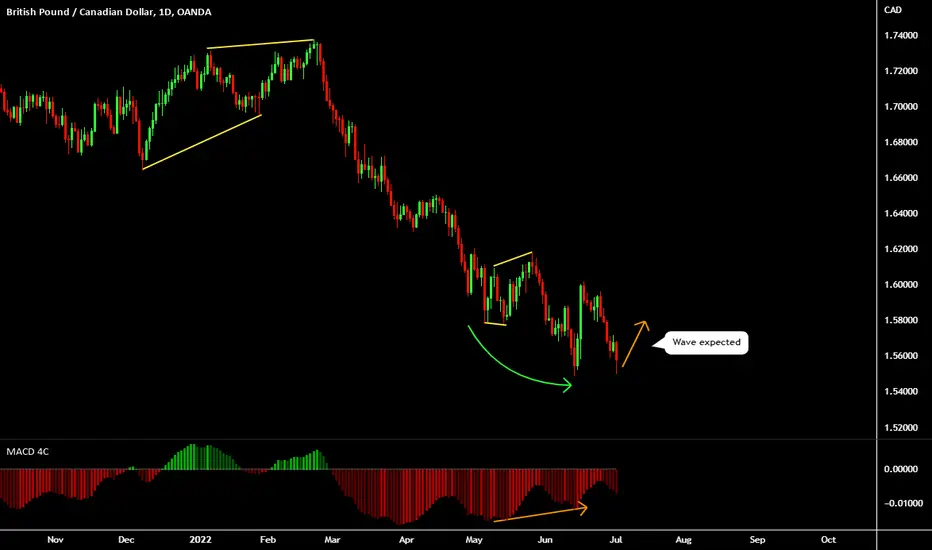932x550 pixels.
Task: Click the Aug label on time axis
Action: point(684,540)
